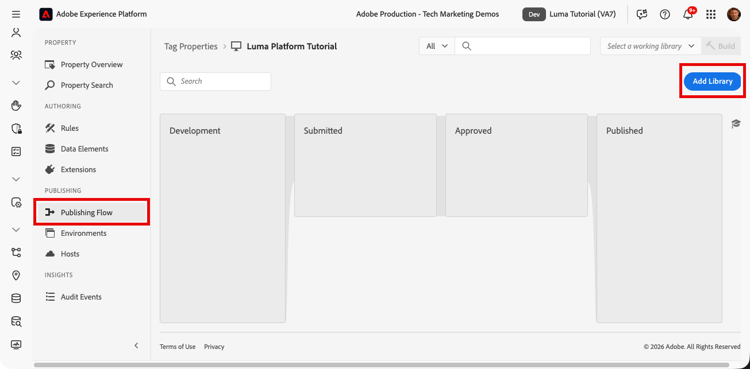750x369 pixels.
Task: Click the people group icon in left rail
Action: (x=16, y=55)
